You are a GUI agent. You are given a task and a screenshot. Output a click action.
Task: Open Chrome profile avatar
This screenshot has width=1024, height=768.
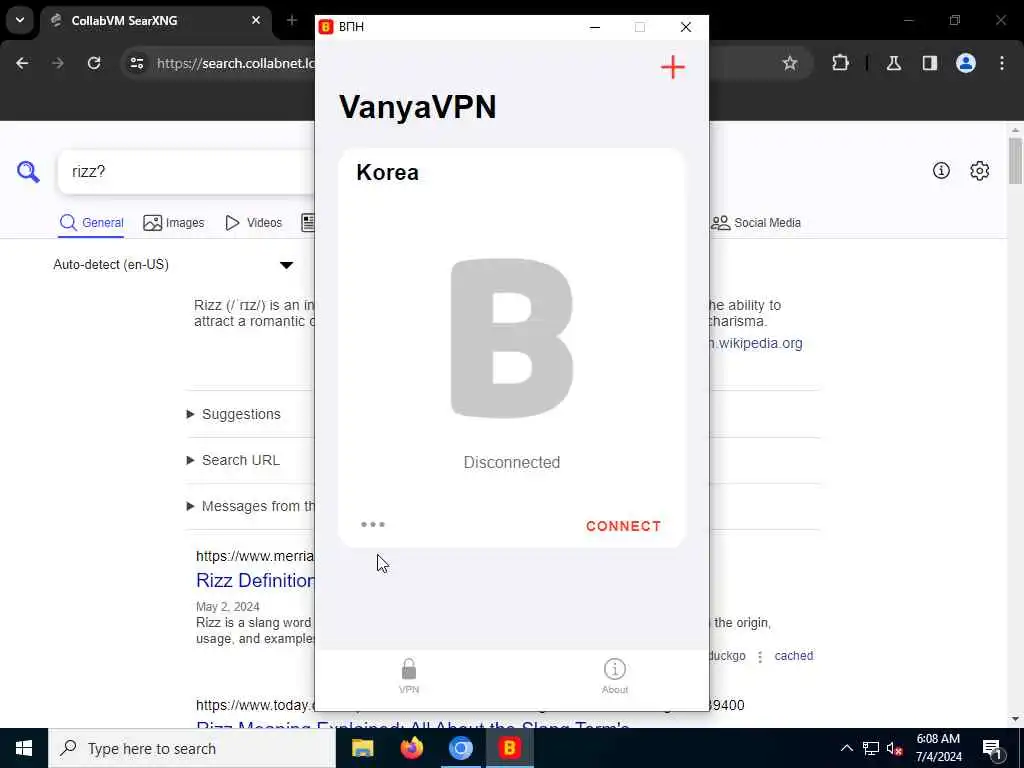point(966,63)
